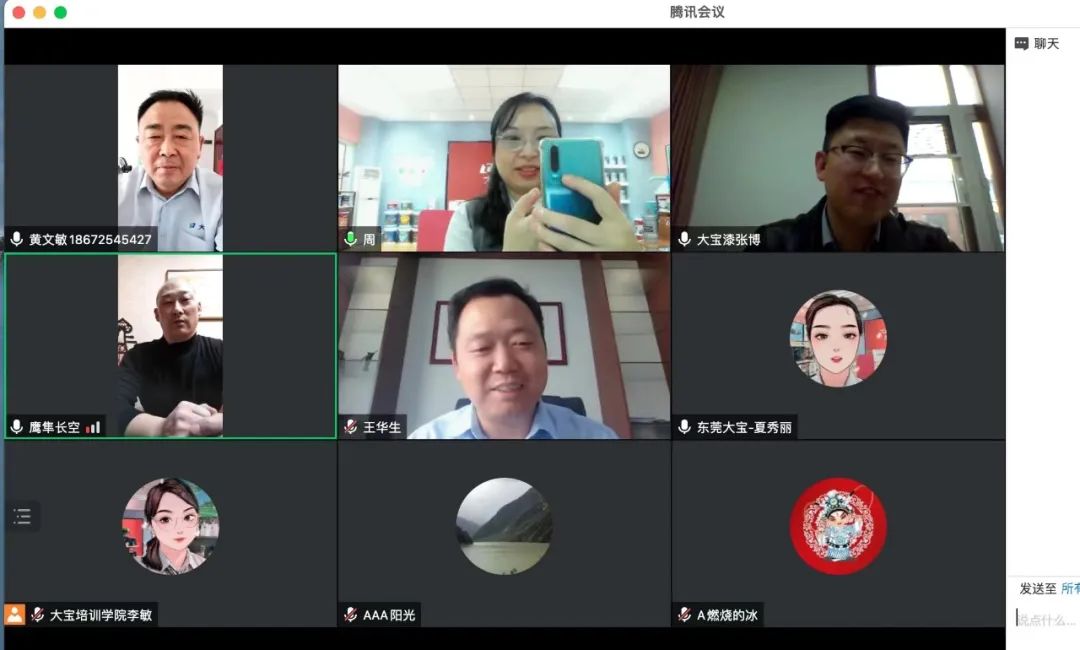This screenshot has height=650, width=1080.
Task: Open the 聊天 chat panel icon
Action: [x=1021, y=43]
